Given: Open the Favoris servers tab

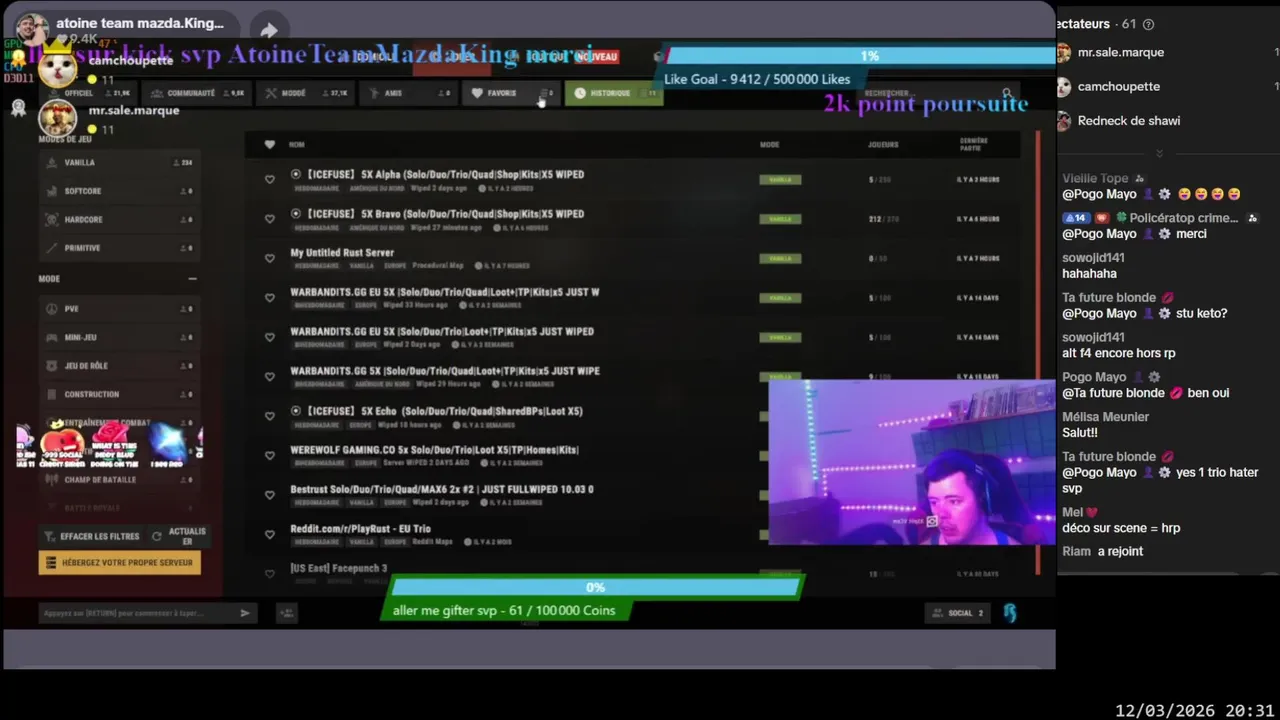Looking at the screenshot, I should coord(512,93).
